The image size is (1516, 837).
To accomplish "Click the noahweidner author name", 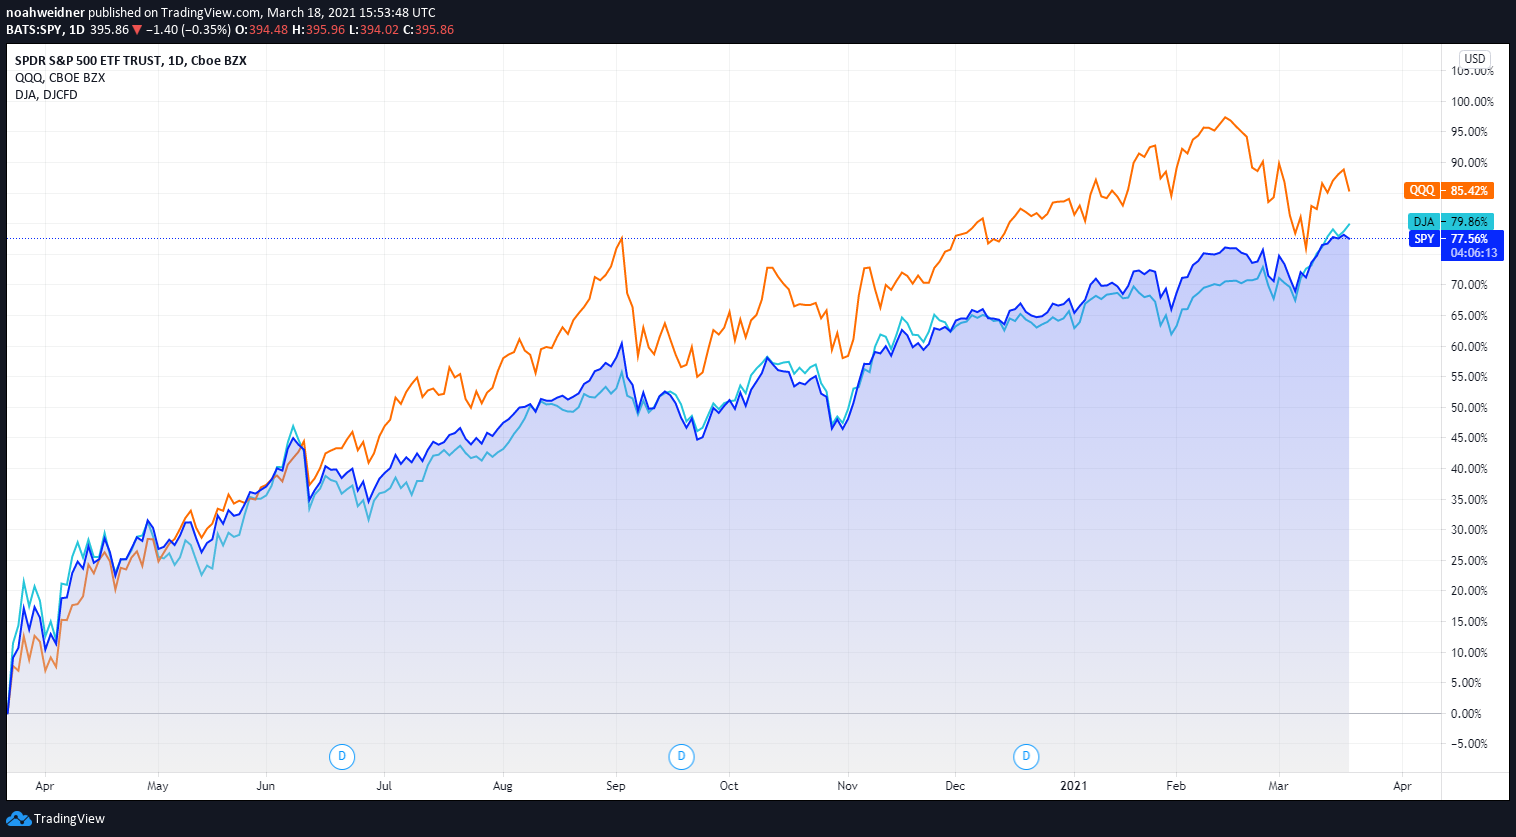I will (45, 13).
